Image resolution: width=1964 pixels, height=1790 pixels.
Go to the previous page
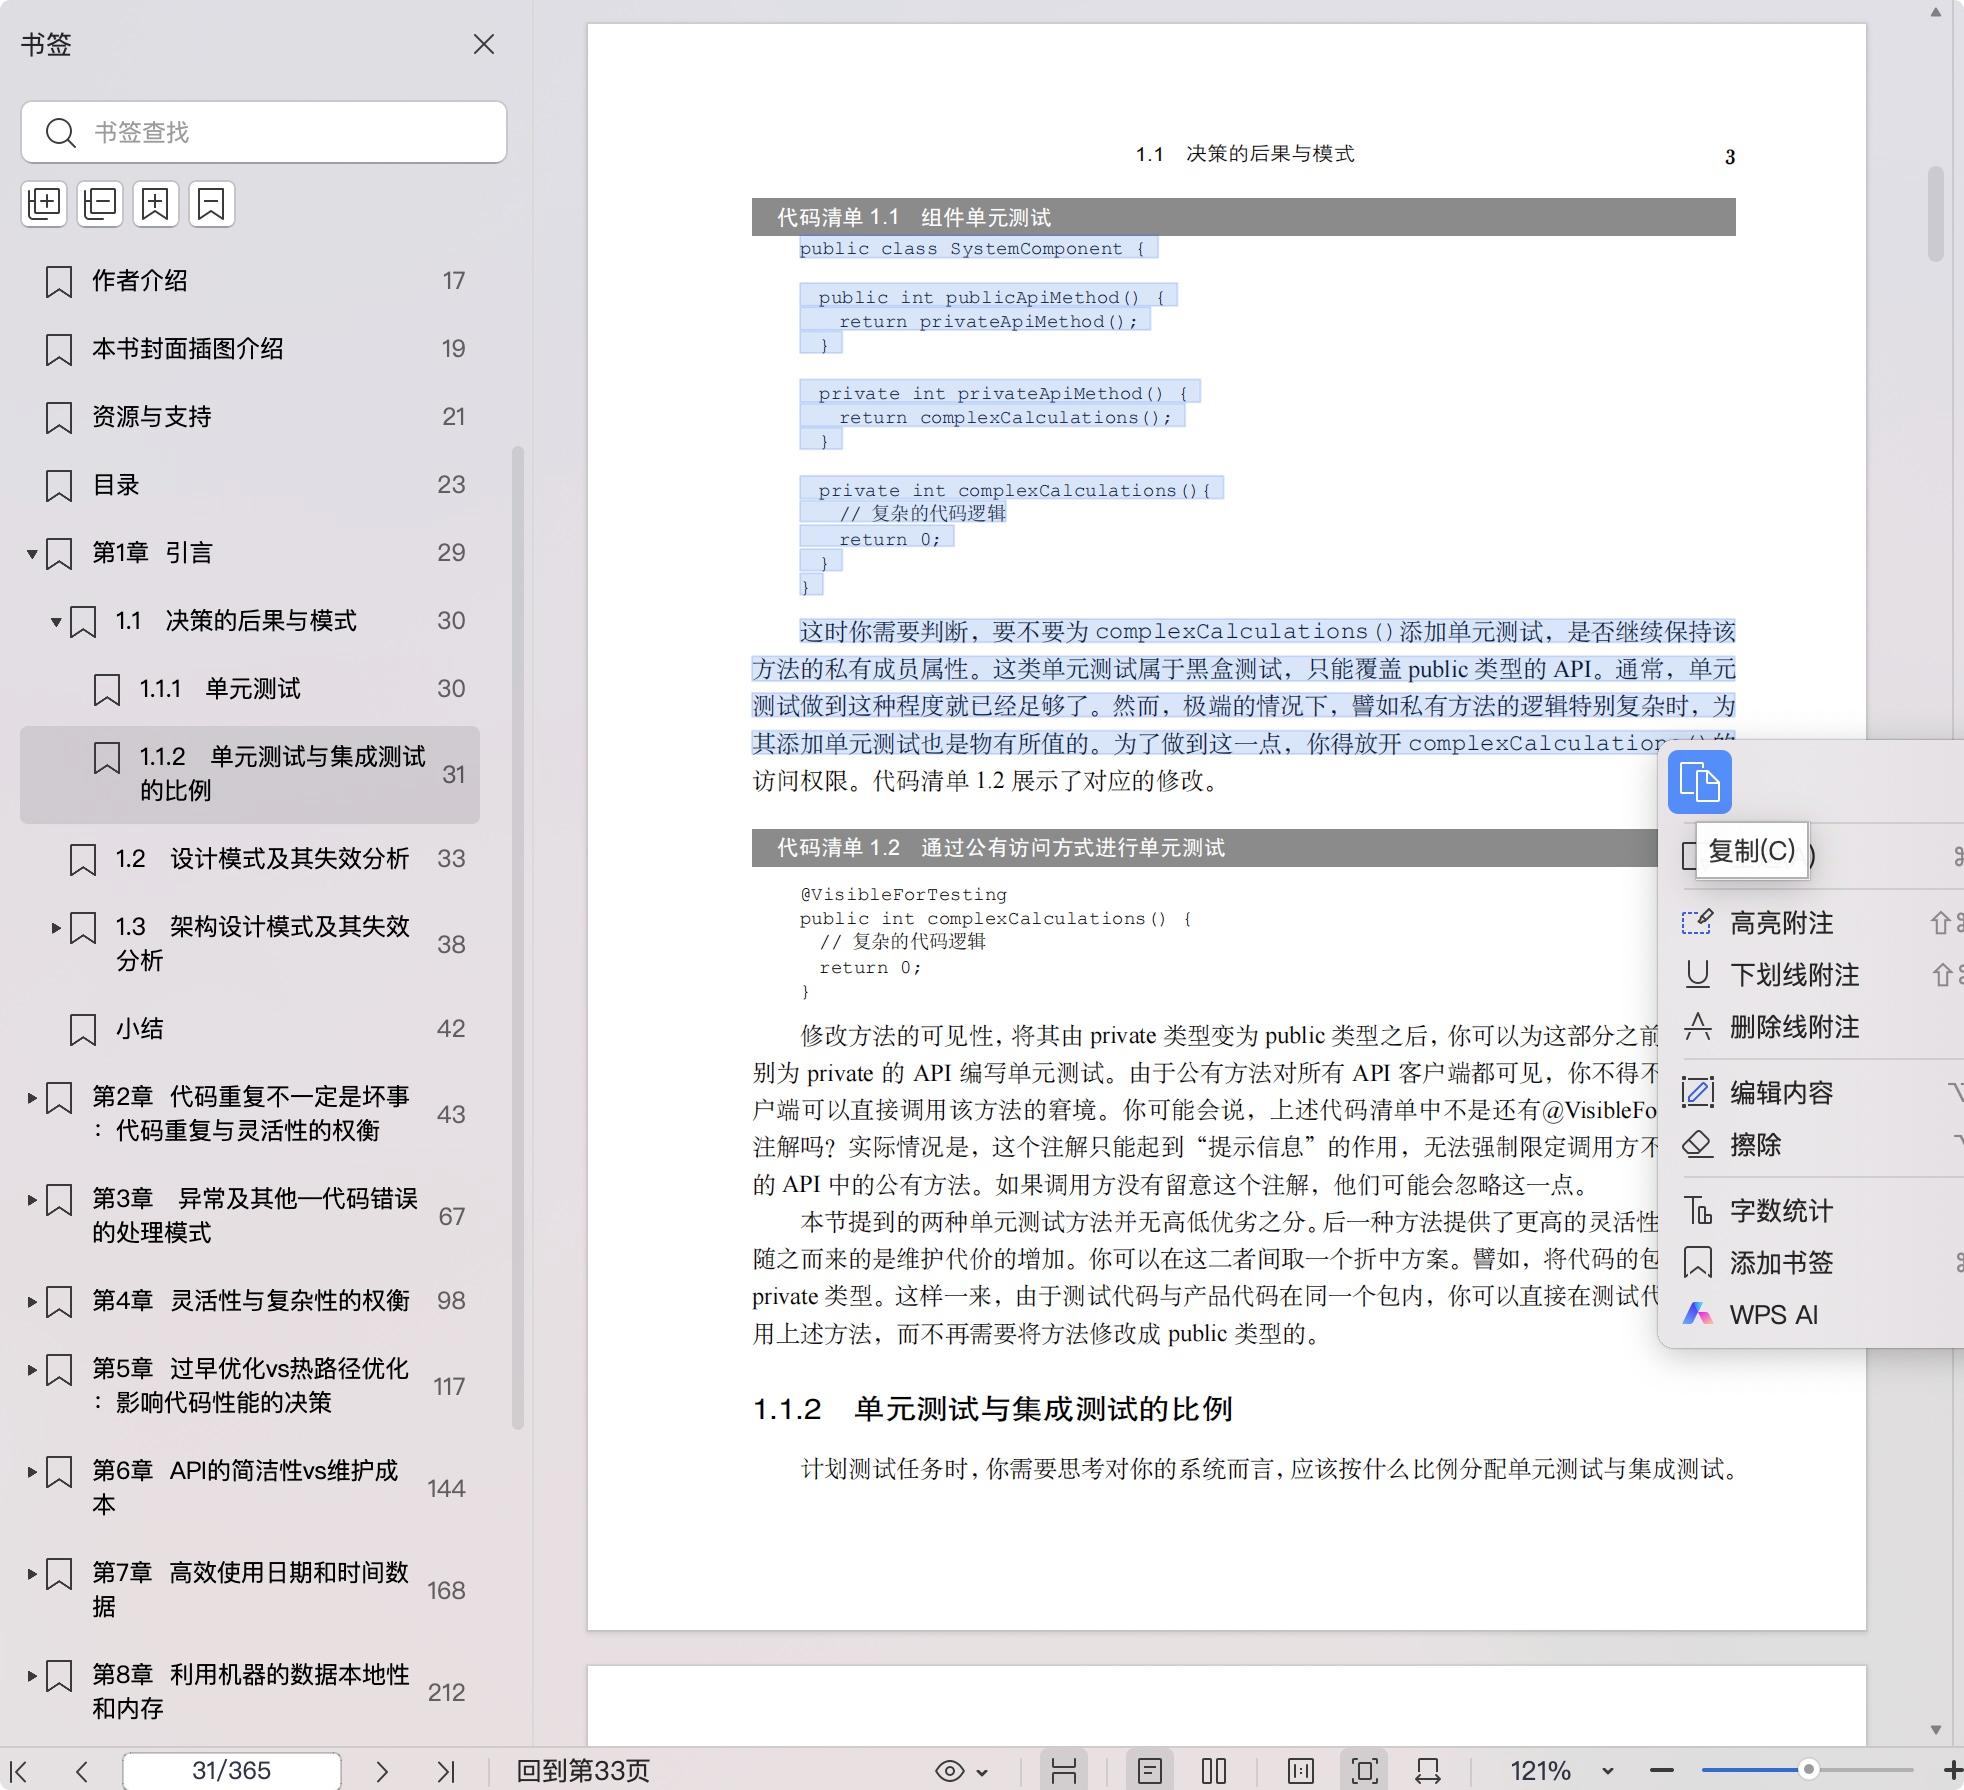coord(82,1771)
